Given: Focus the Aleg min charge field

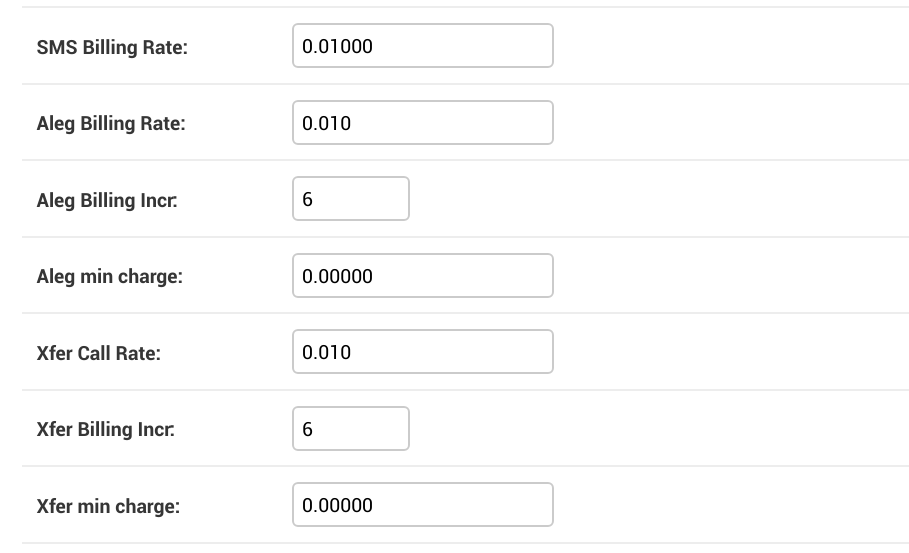Looking at the screenshot, I should click(x=423, y=275).
